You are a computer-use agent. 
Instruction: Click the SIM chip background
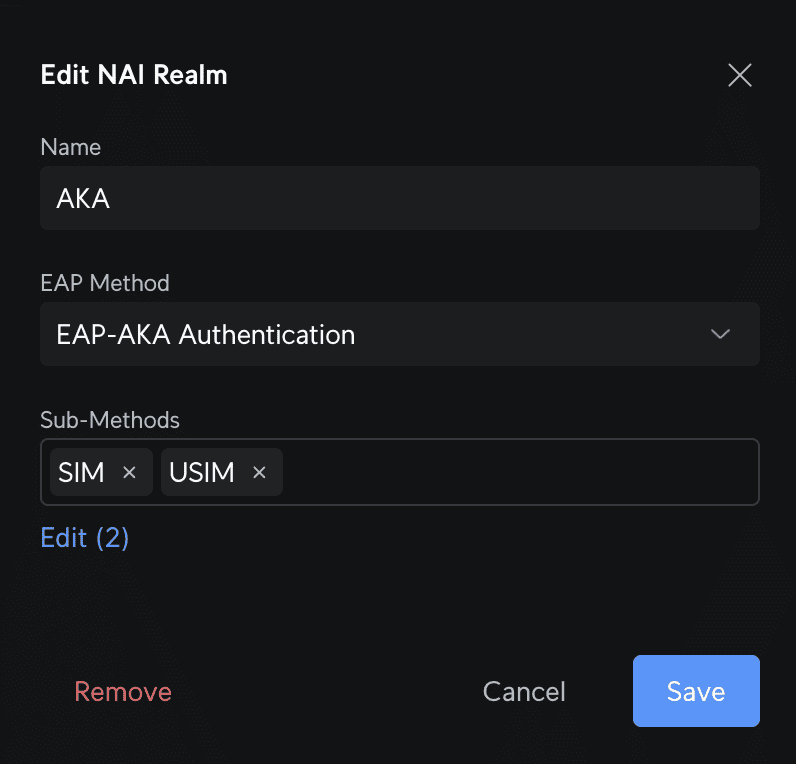click(x=102, y=472)
